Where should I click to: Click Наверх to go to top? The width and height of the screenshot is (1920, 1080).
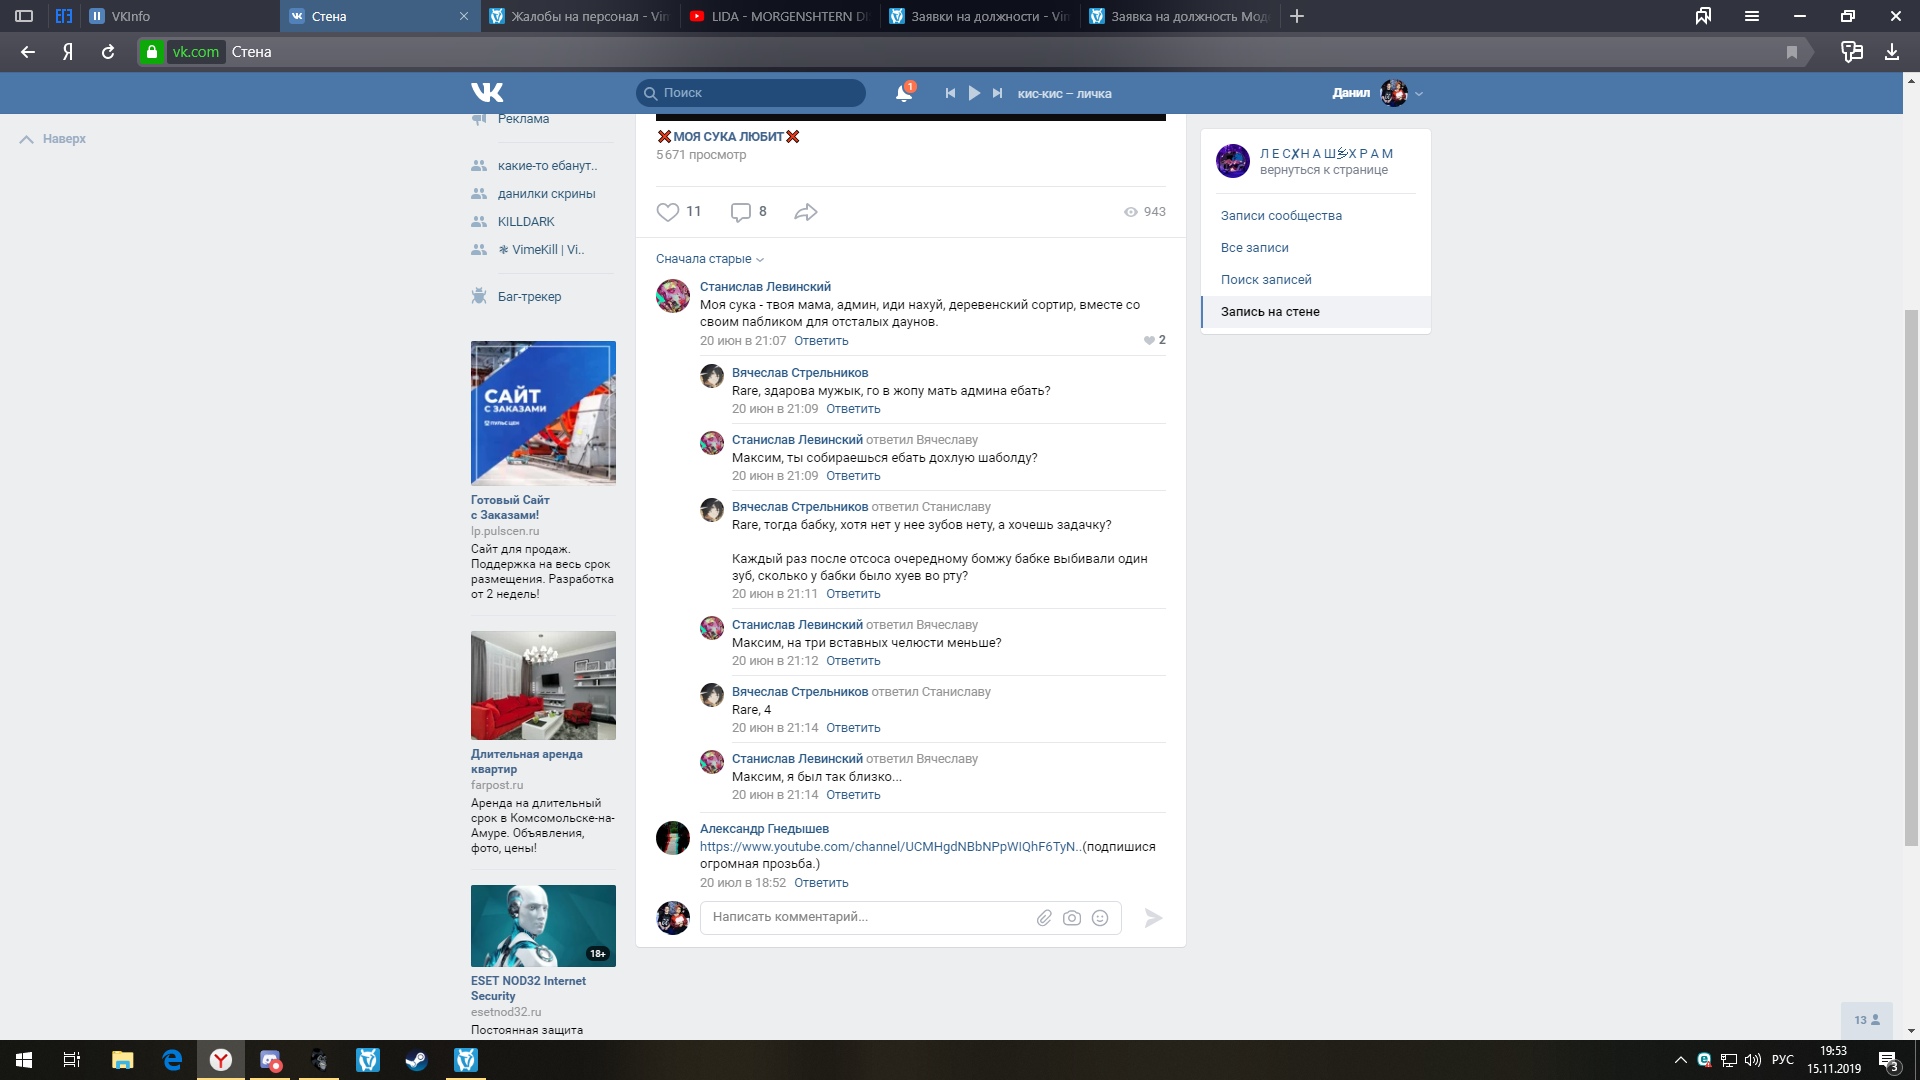tap(53, 139)
